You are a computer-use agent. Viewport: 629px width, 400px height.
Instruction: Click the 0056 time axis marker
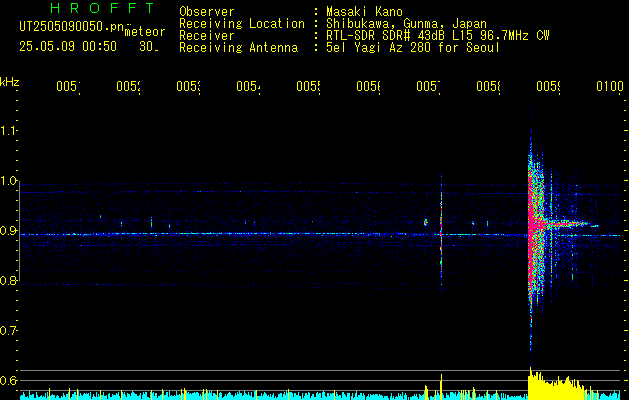pyautogui.click(x=369, y=86)
